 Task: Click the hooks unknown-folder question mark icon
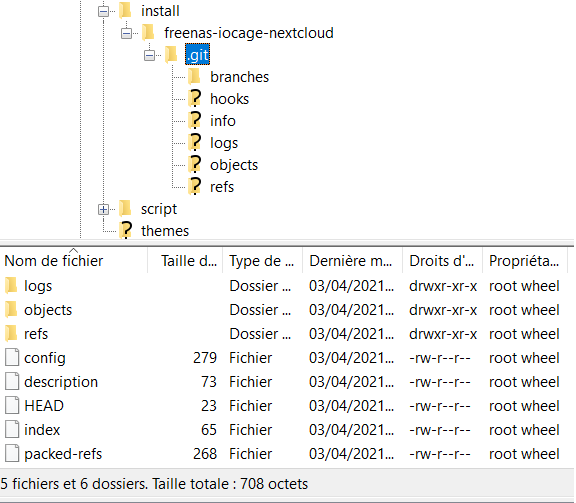click(195, 98)
